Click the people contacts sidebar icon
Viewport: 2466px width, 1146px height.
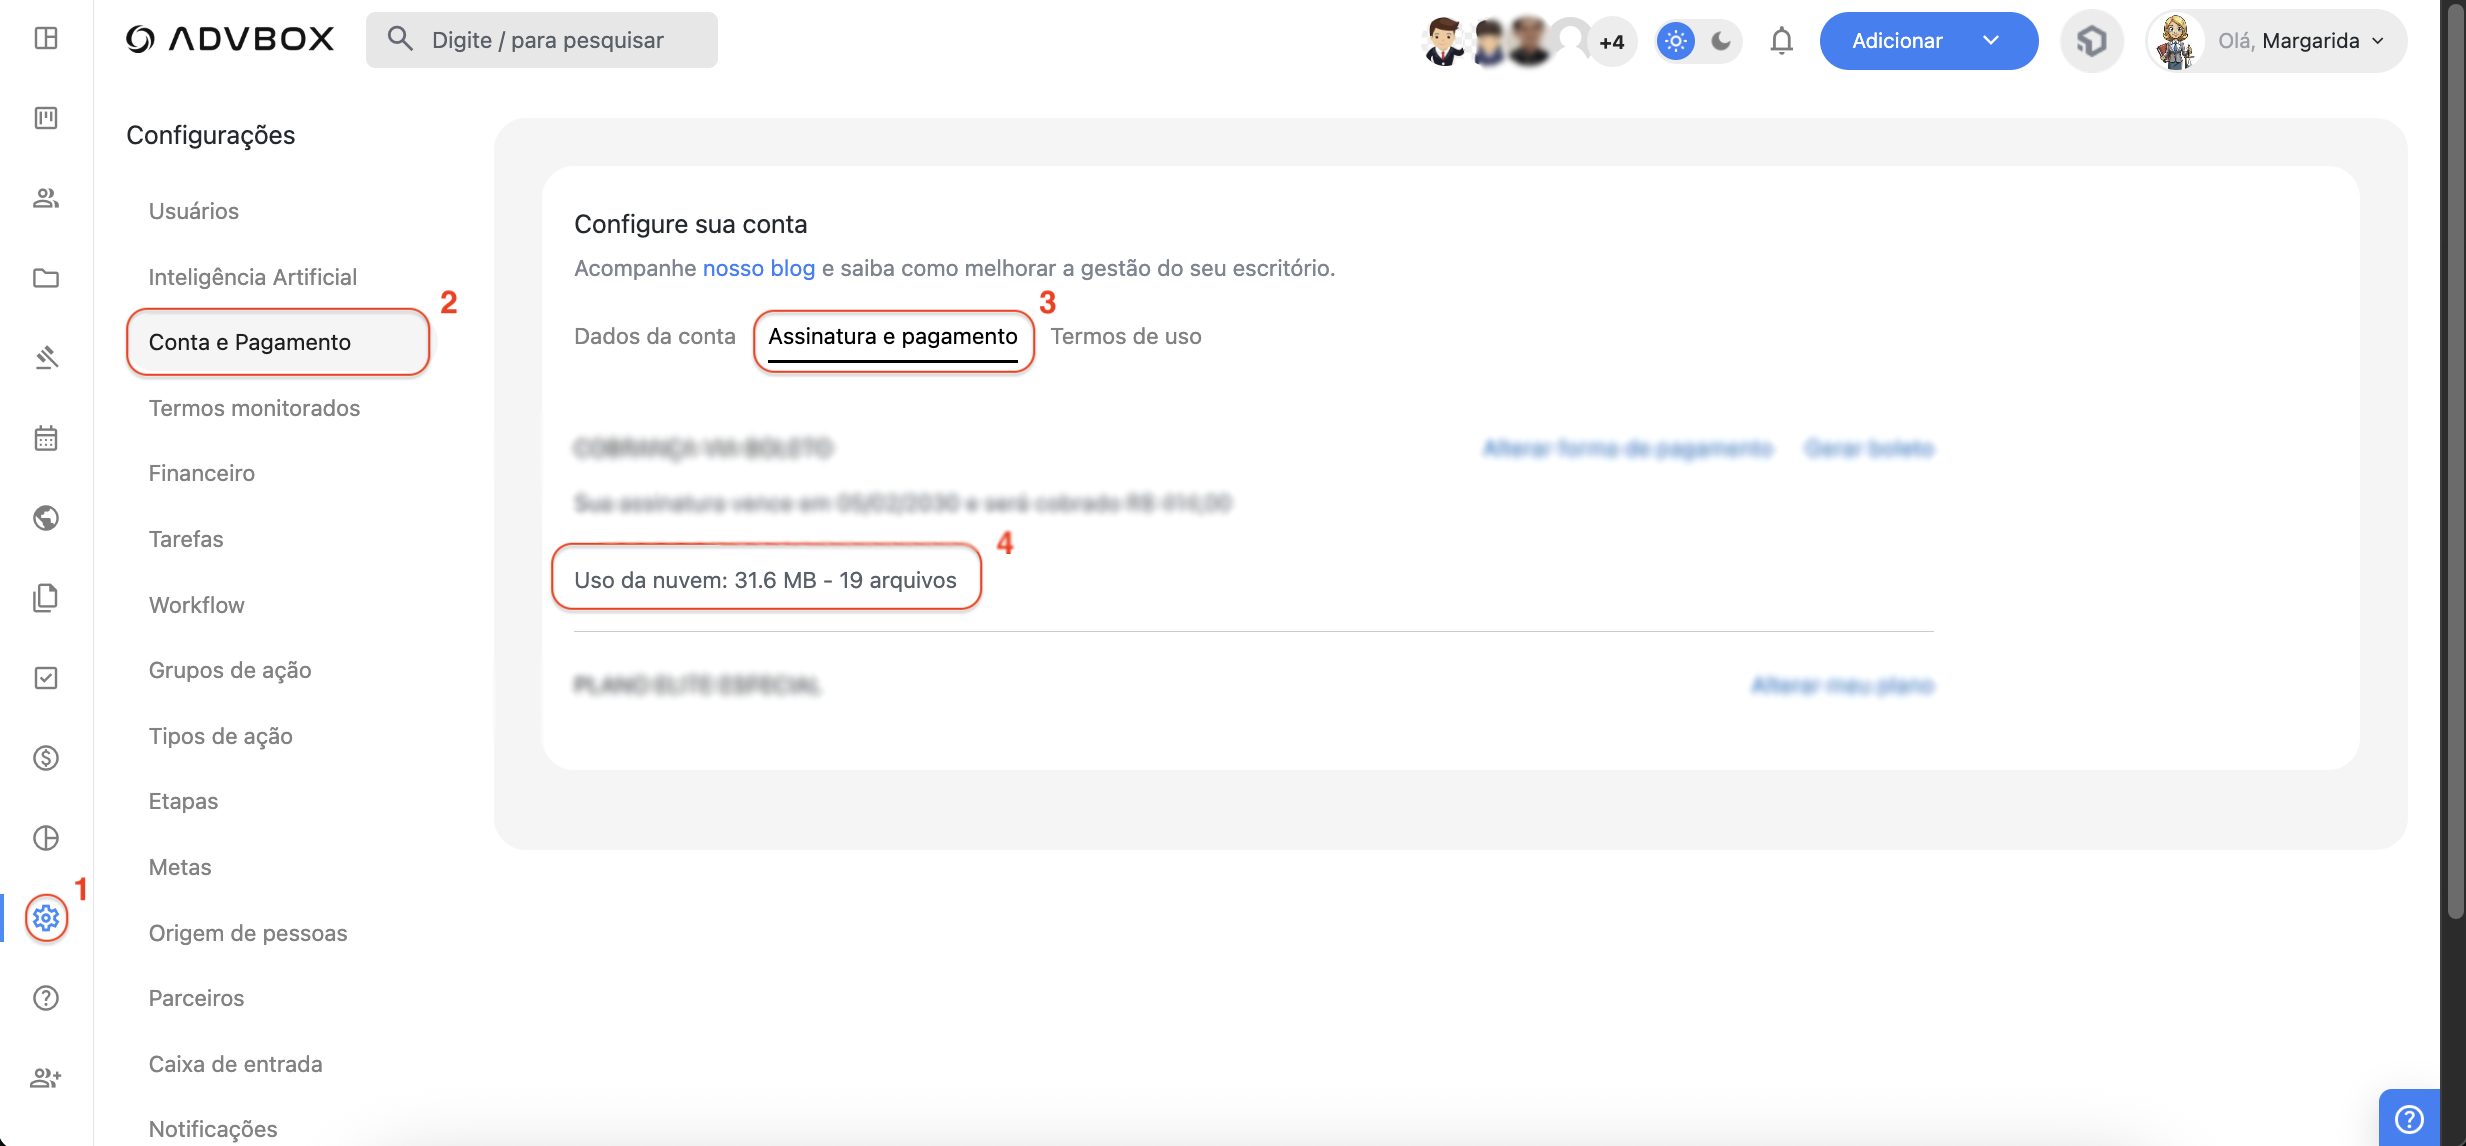[46, 198]
